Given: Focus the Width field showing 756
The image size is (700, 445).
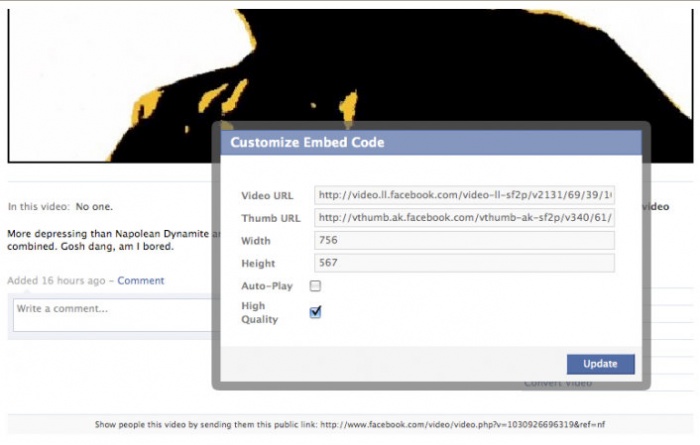Looking at the screenshot, I should [464, 240].
